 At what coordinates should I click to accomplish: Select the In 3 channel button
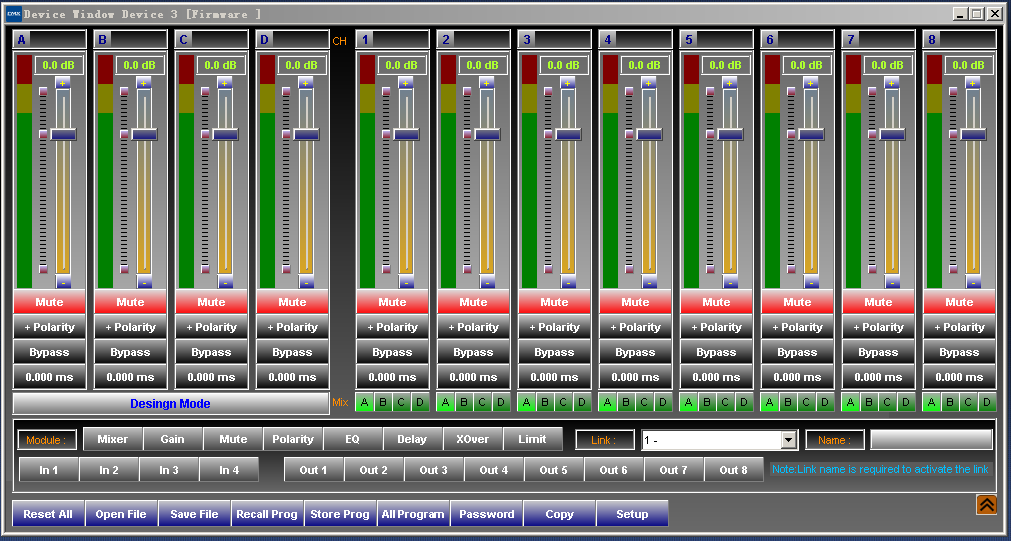pos(169,469)
